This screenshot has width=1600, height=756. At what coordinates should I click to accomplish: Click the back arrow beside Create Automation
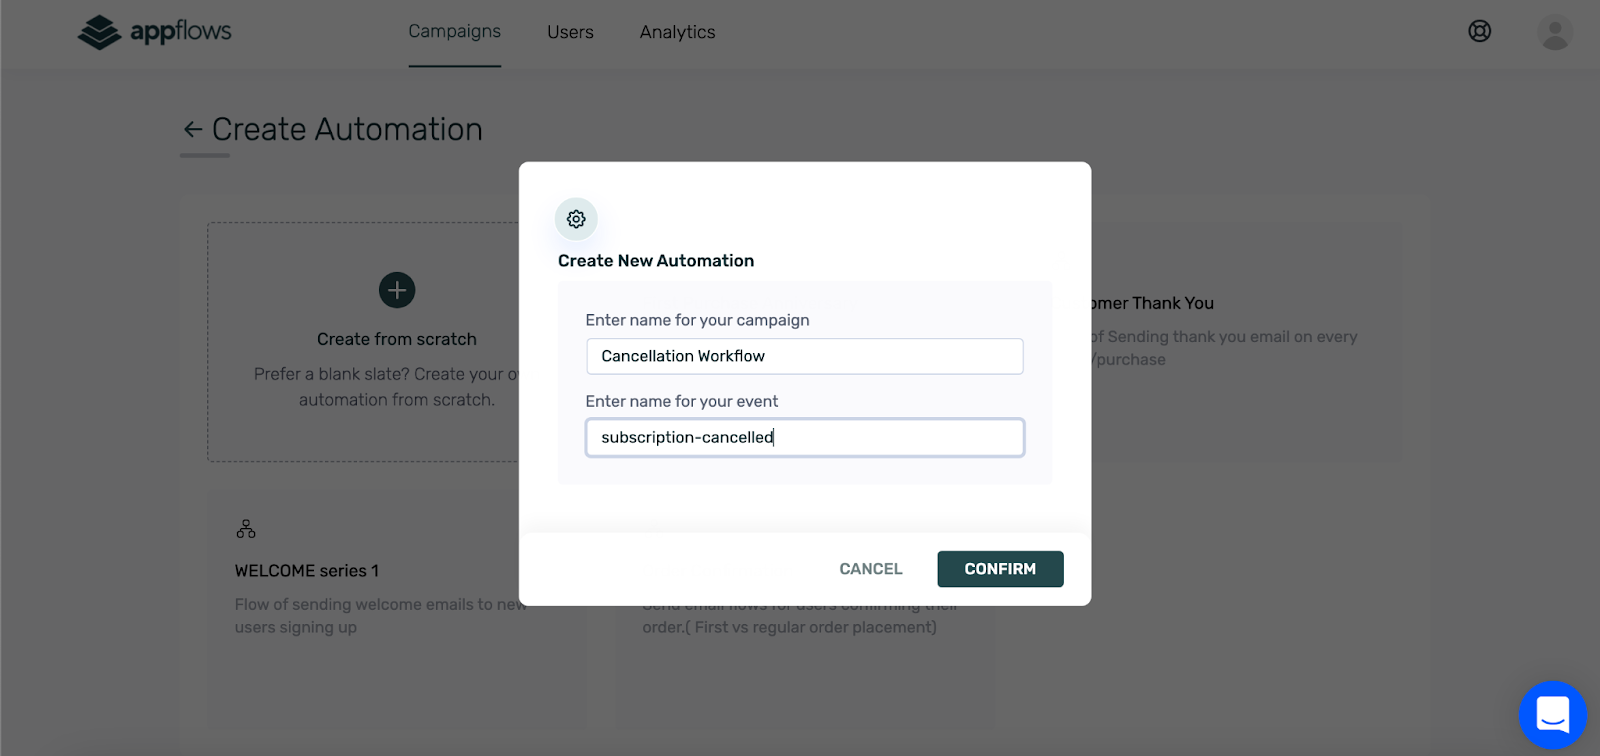coord(193,130)
